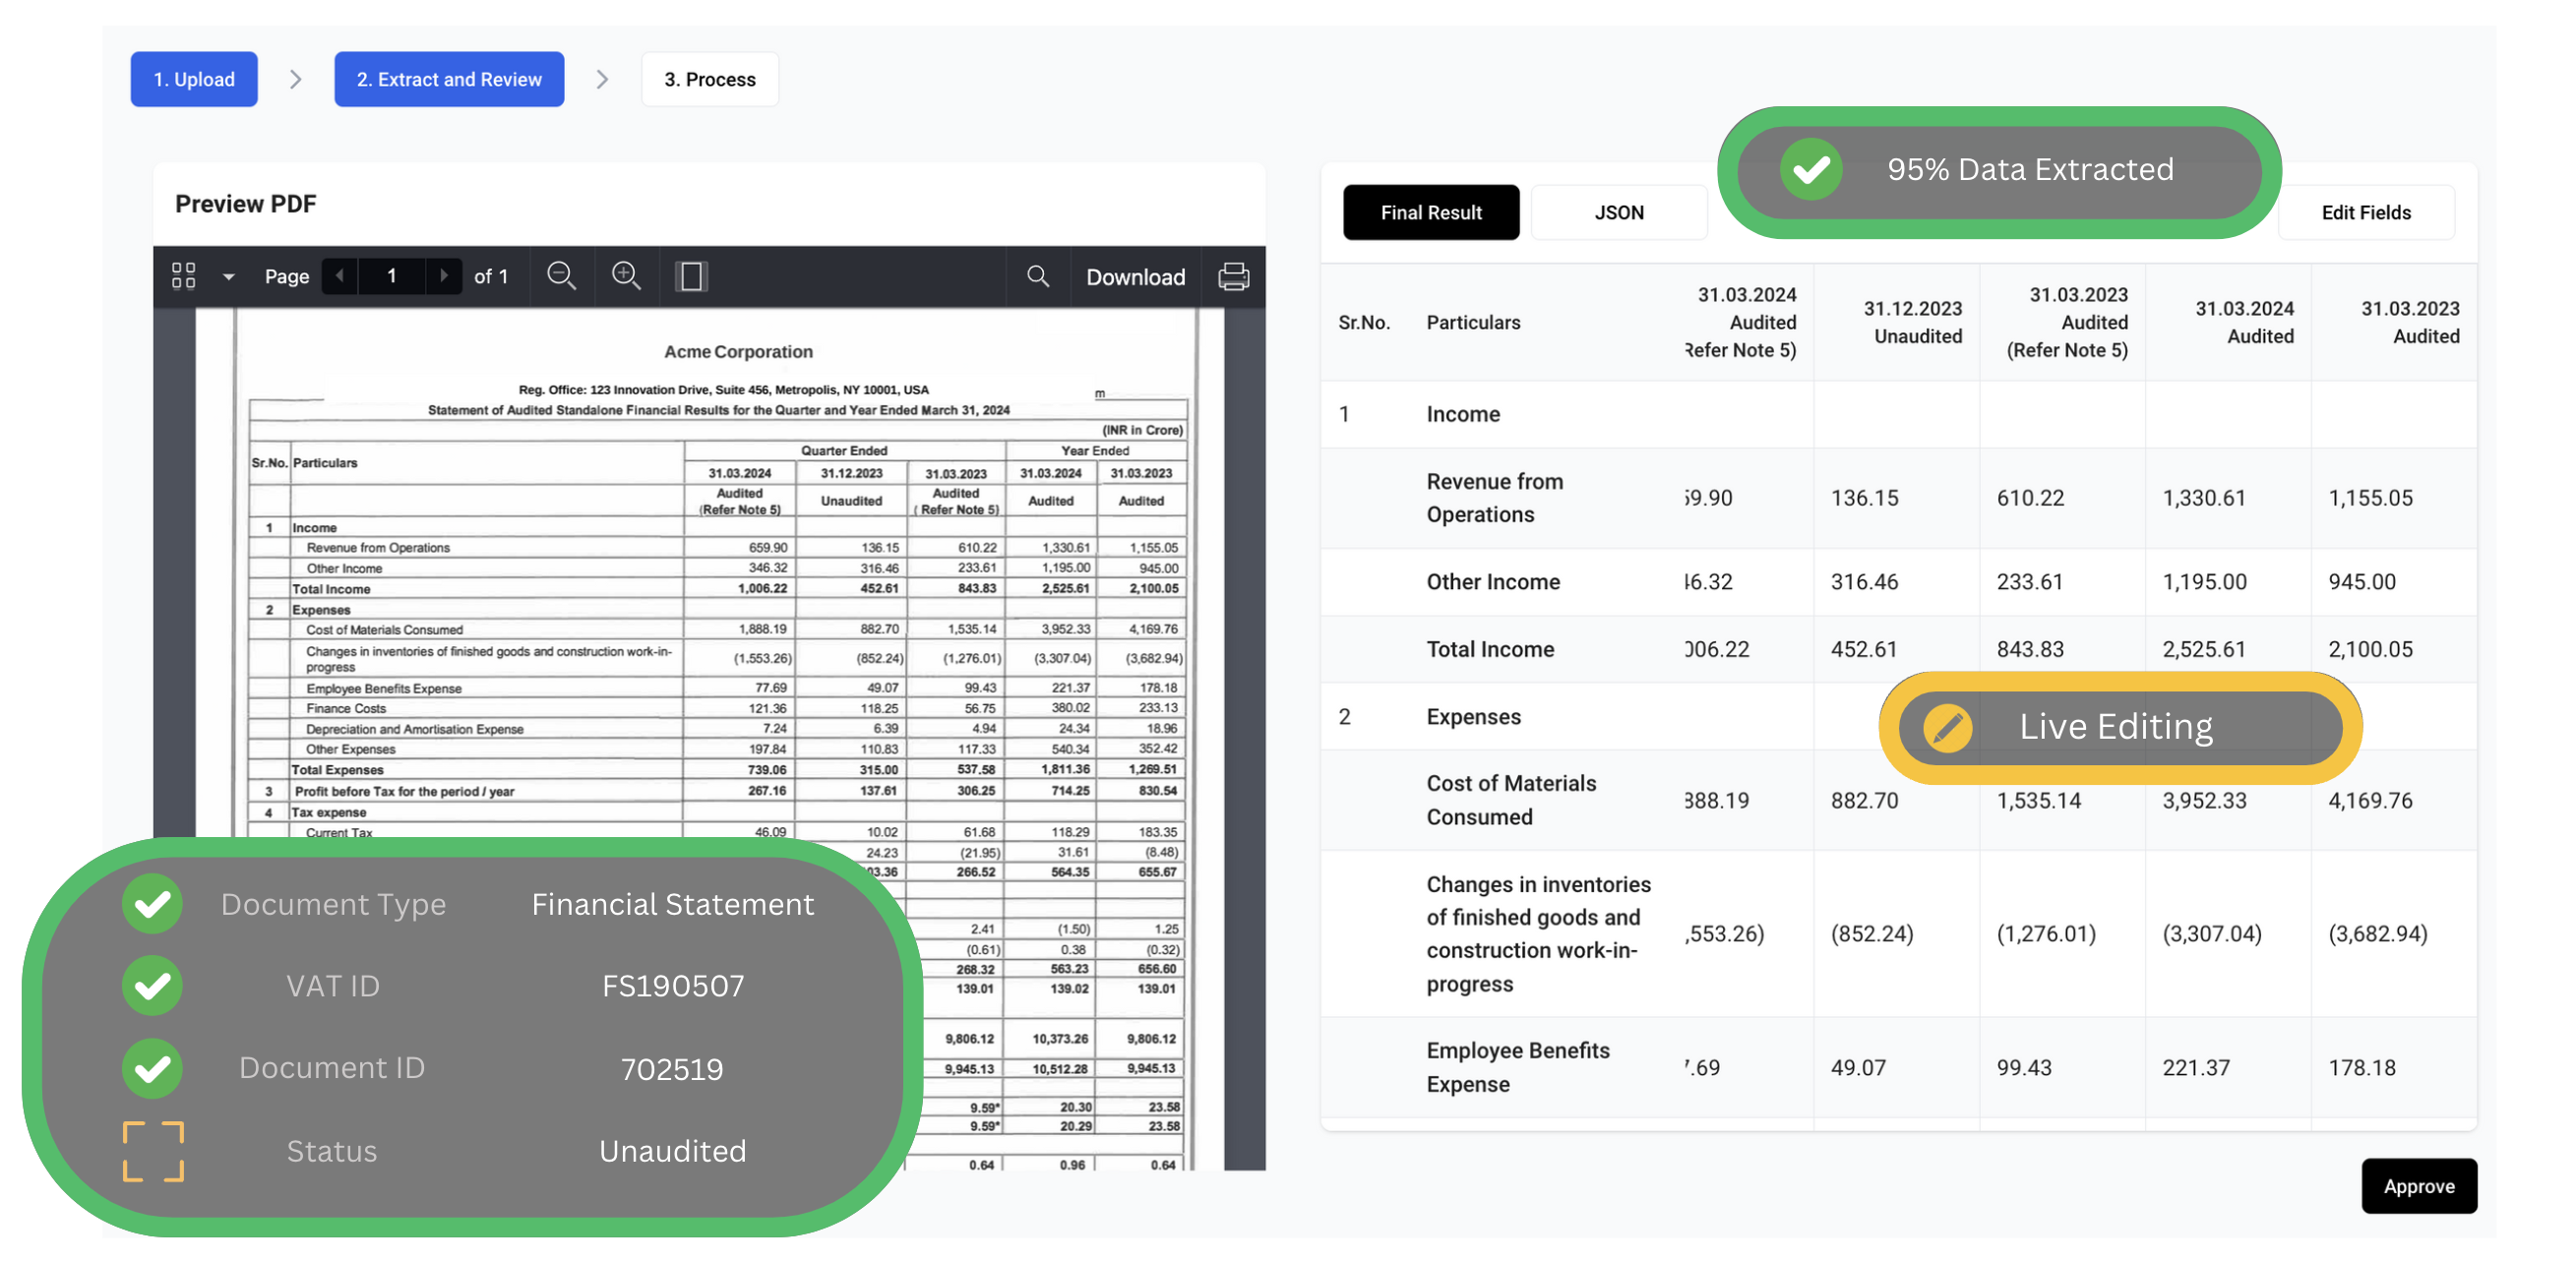Click the Expenses section row label
This screenshot has height=1261, width=2576.
[1473, 716]
